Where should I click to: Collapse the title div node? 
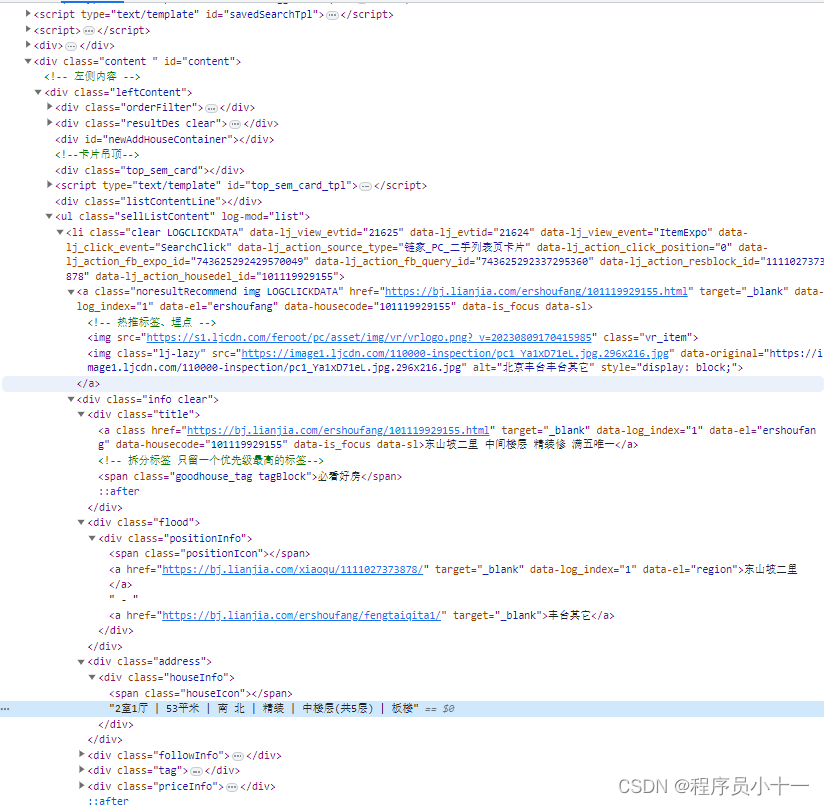point(81,414)
